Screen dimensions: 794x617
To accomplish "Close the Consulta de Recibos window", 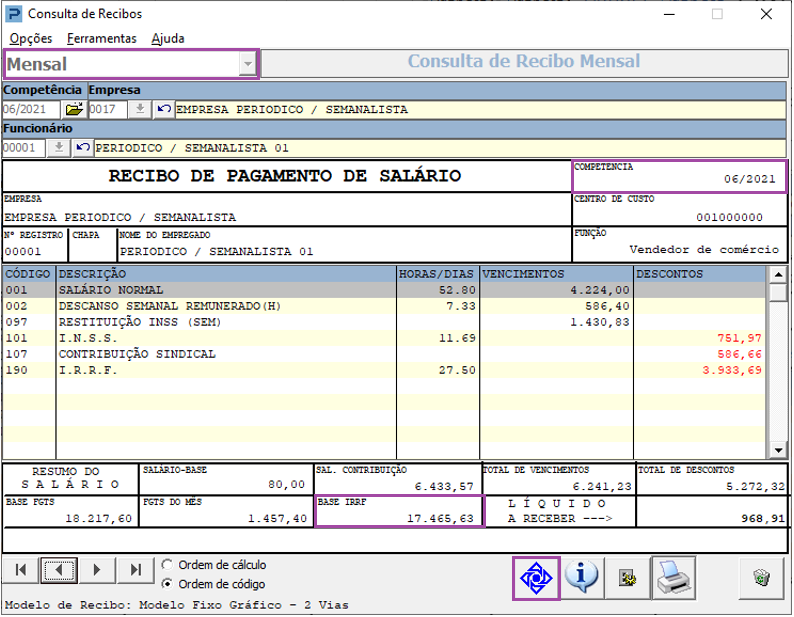I will coord(766,14).
